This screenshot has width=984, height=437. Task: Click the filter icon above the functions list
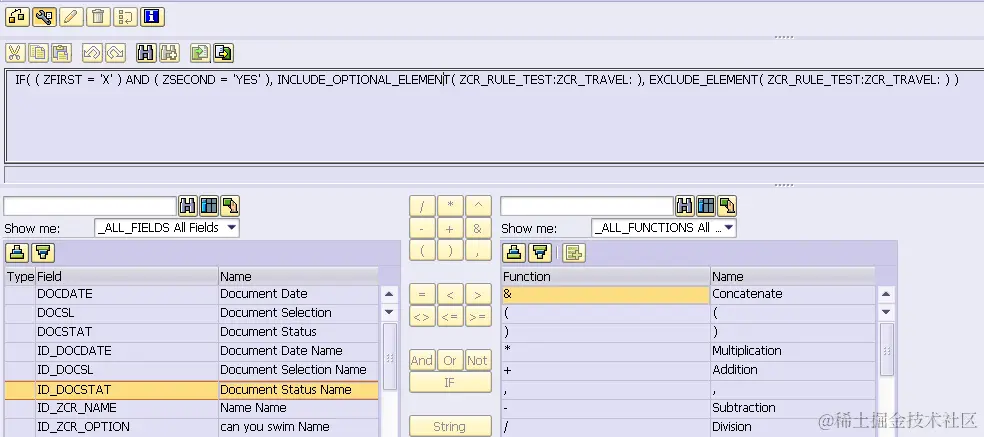tap(540, 252)
